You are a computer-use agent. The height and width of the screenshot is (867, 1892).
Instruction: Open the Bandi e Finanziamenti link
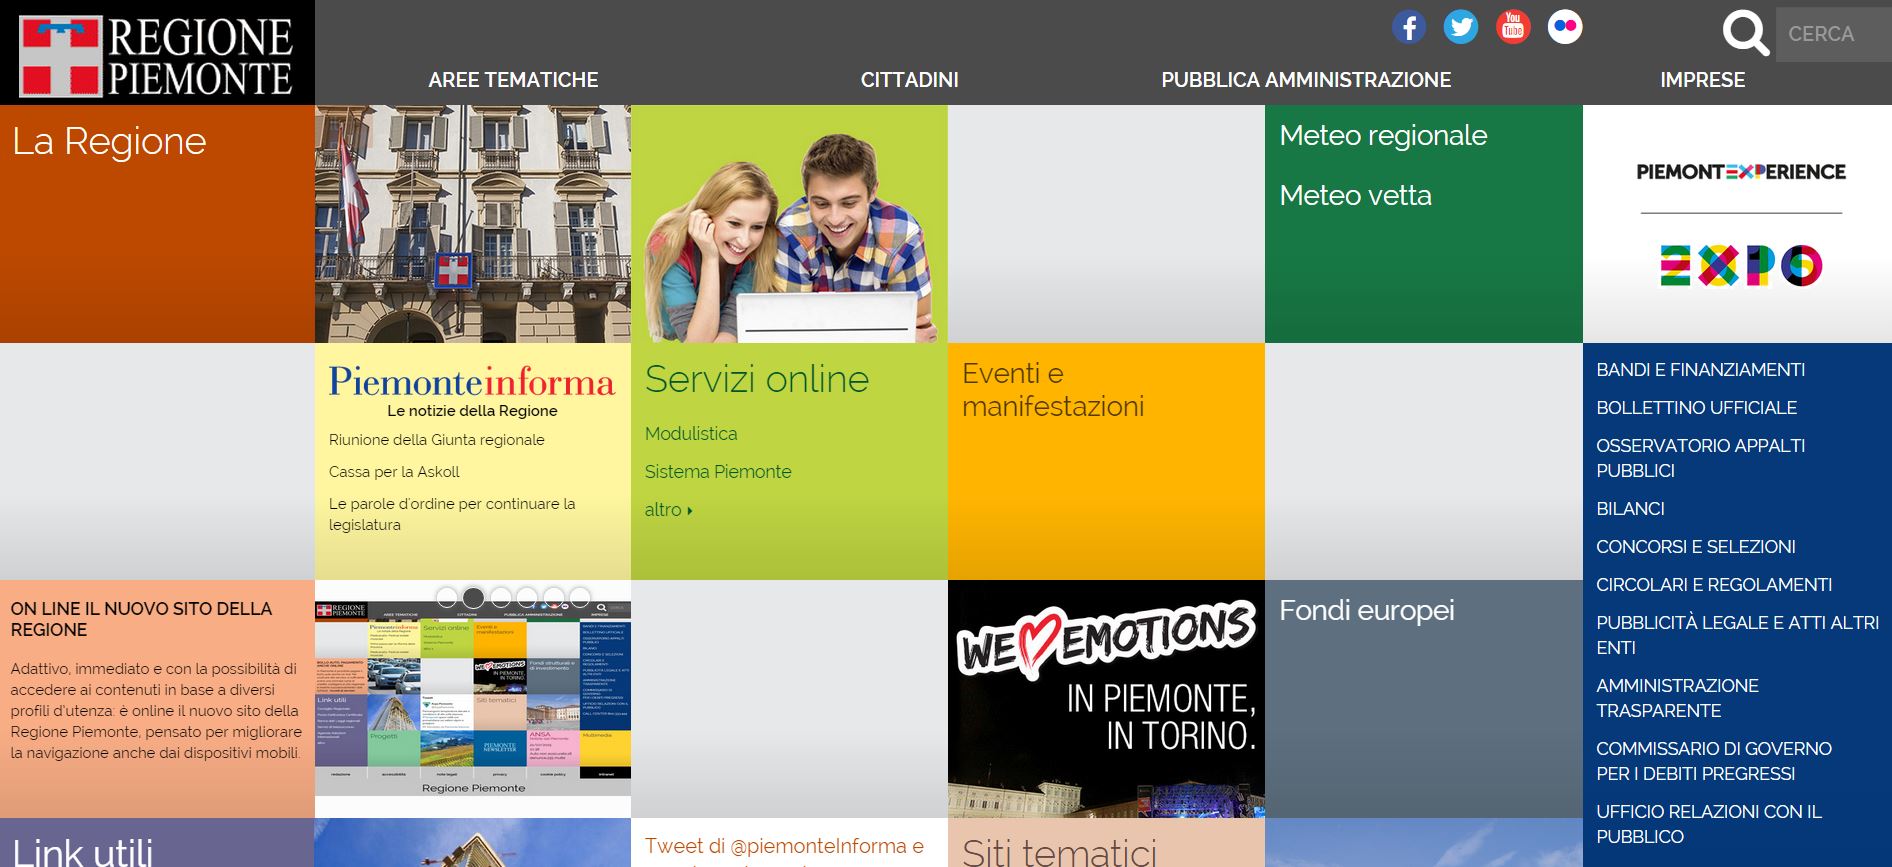tap(1700, 370)
